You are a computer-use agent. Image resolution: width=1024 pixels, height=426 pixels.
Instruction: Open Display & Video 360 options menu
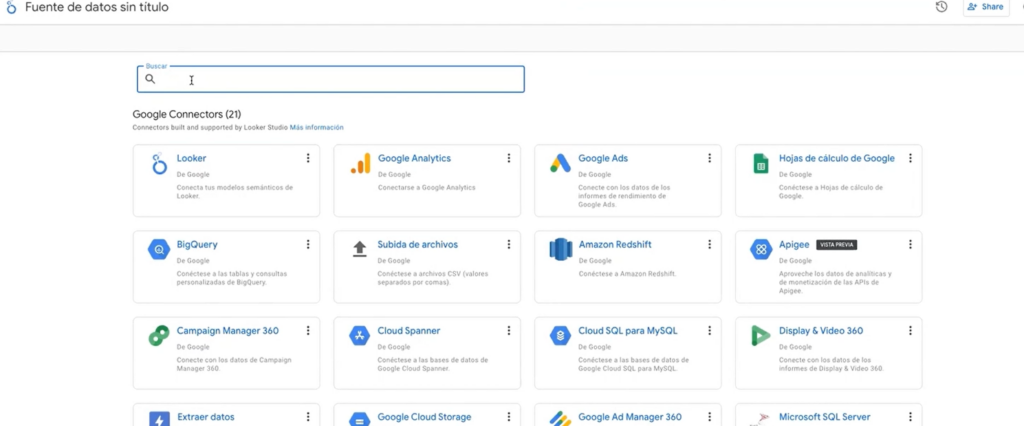[x=910, y=331]
